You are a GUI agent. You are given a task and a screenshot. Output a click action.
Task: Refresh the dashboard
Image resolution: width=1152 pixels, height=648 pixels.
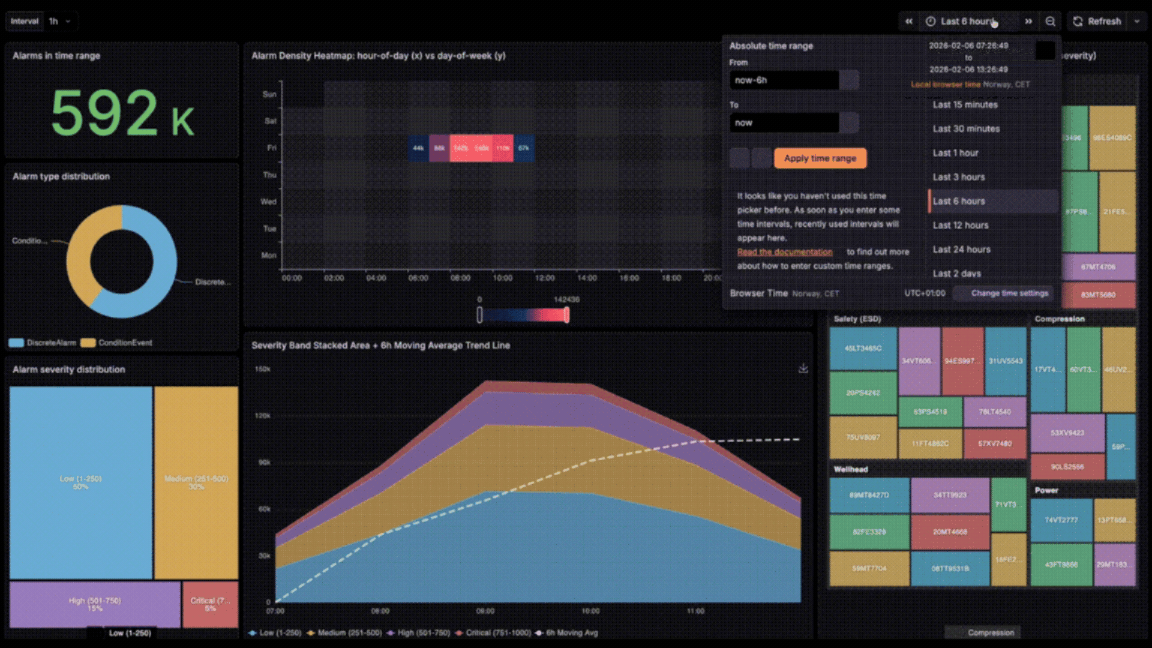tap(1097, 21)
